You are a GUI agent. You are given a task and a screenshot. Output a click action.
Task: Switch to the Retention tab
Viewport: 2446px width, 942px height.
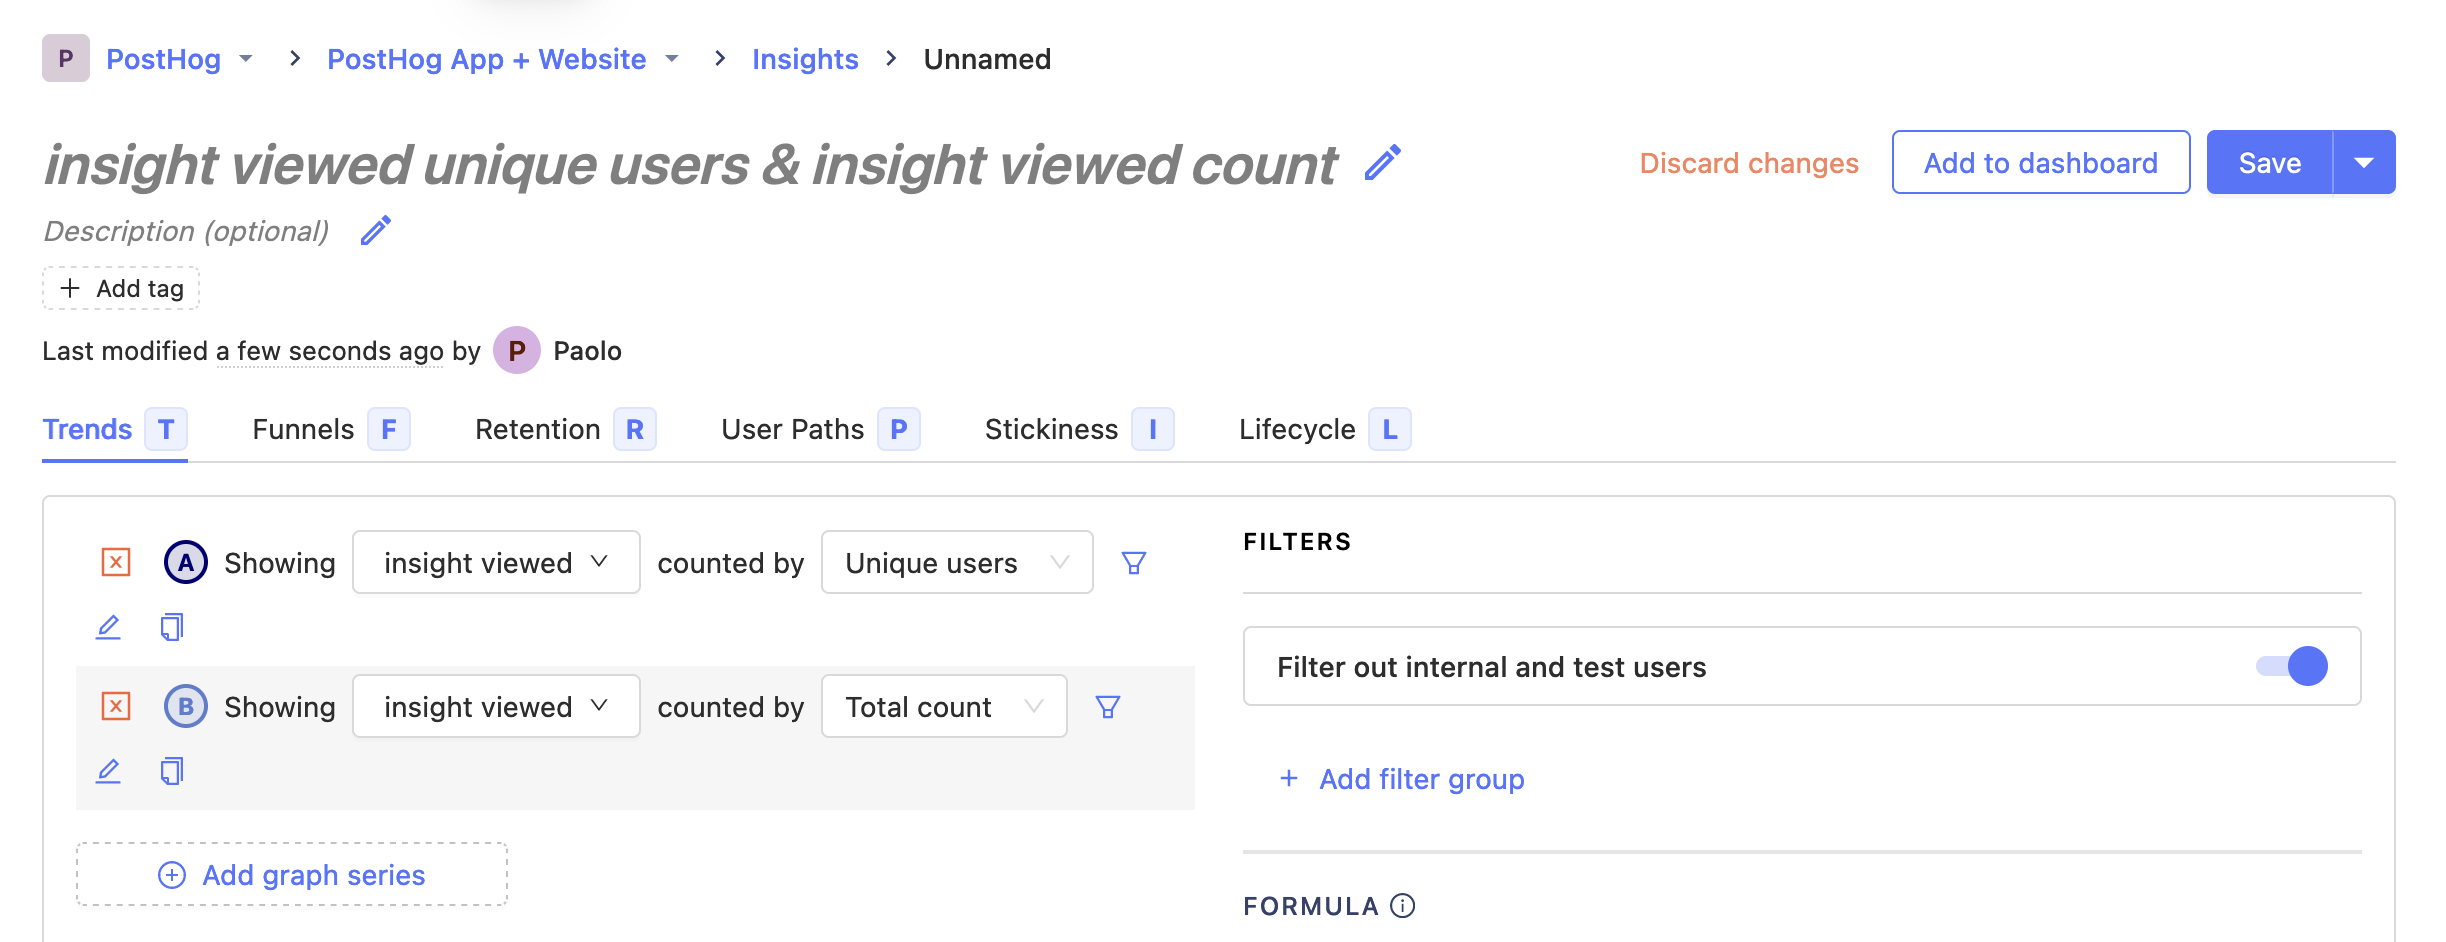(x=538, y=429)
